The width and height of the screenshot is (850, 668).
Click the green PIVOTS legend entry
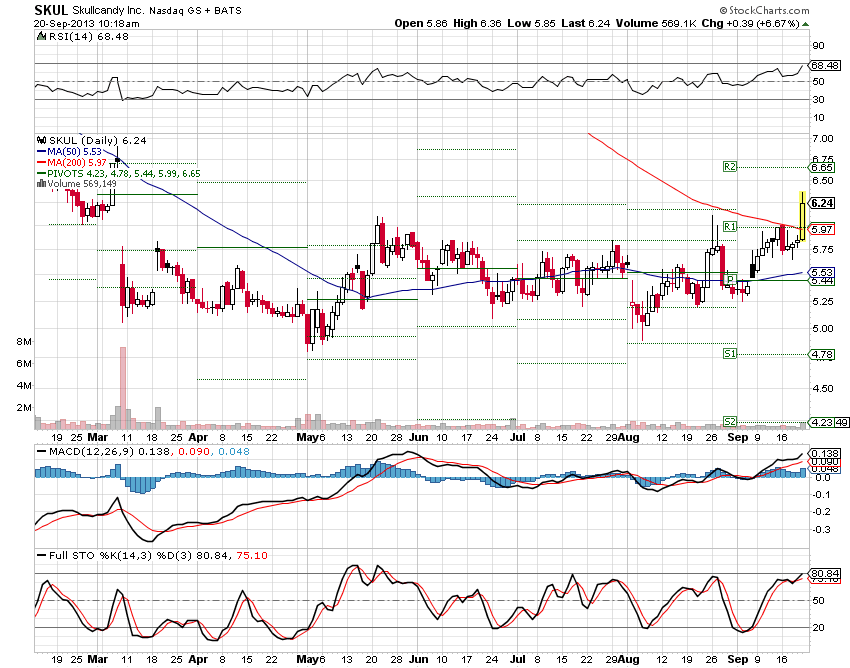tap(118, 174)
